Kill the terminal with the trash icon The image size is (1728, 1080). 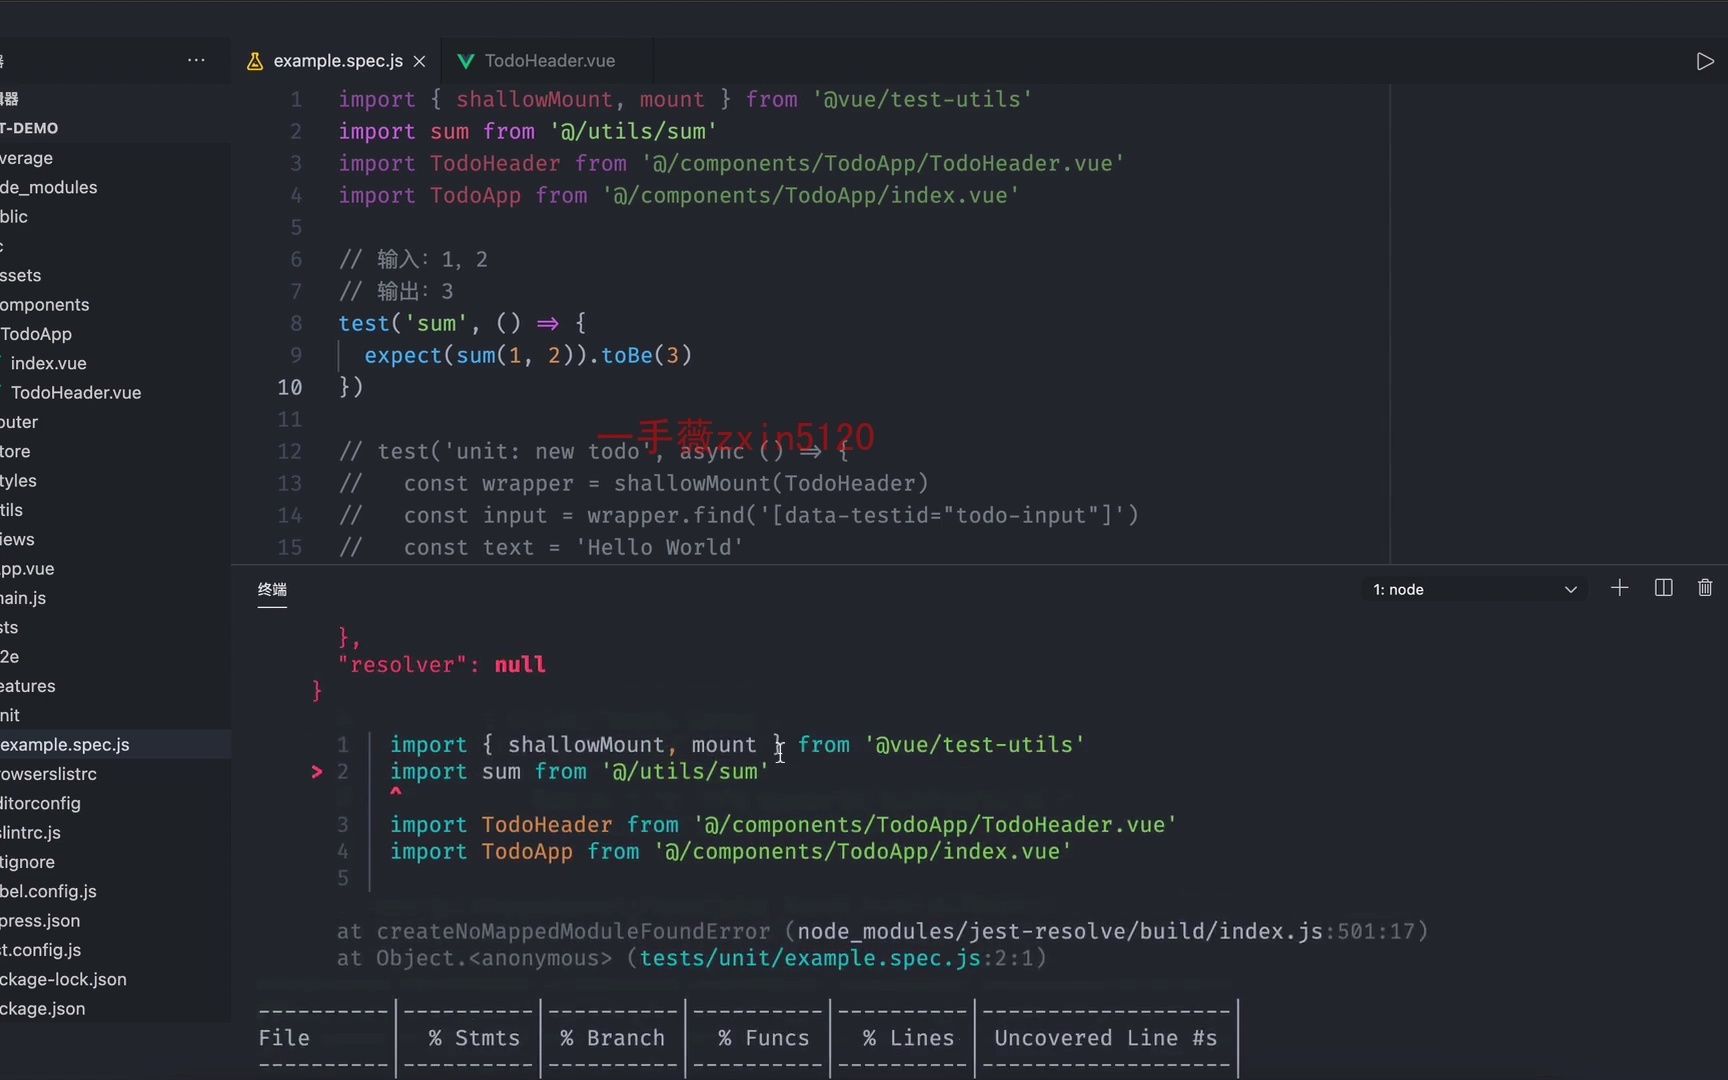[1705, 588]
